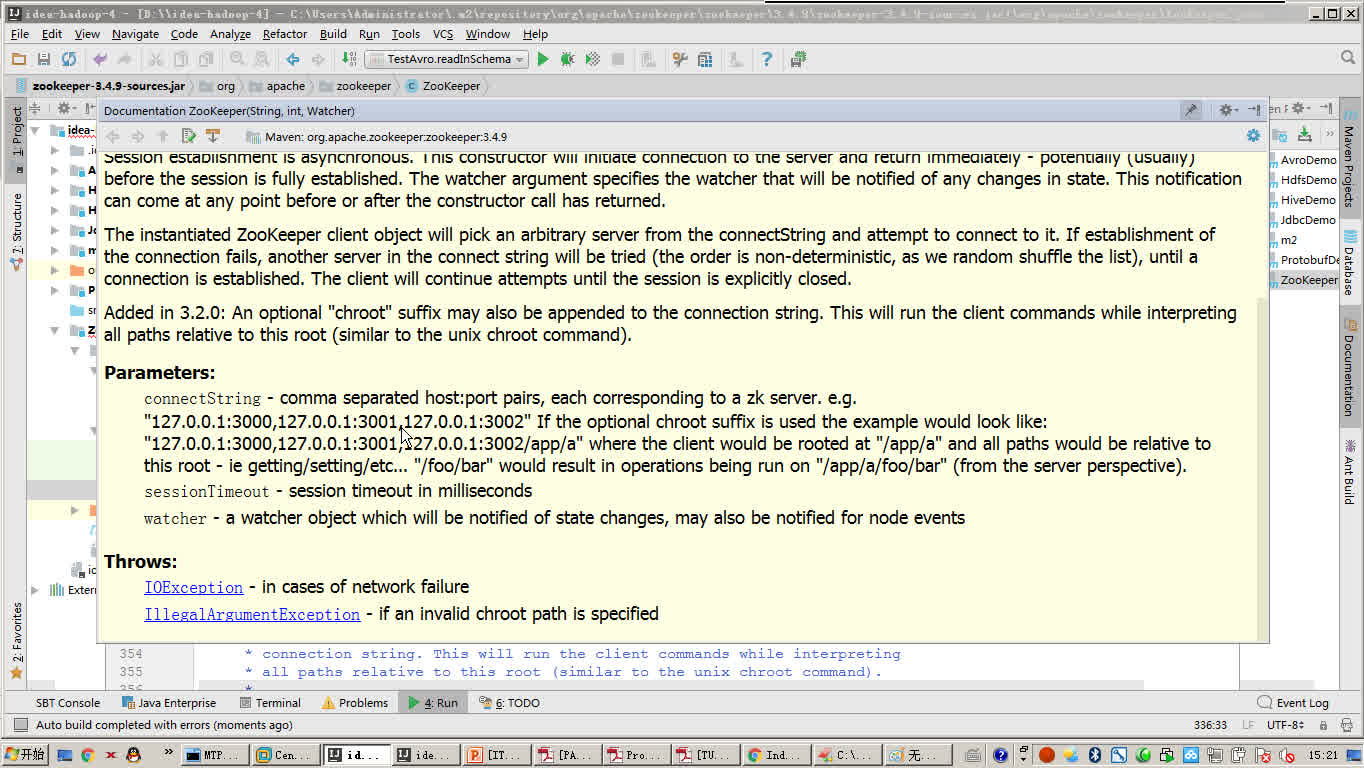This screenshot has height=768, width=1364.
Task: Open the File menu
Action: [20, 33]
